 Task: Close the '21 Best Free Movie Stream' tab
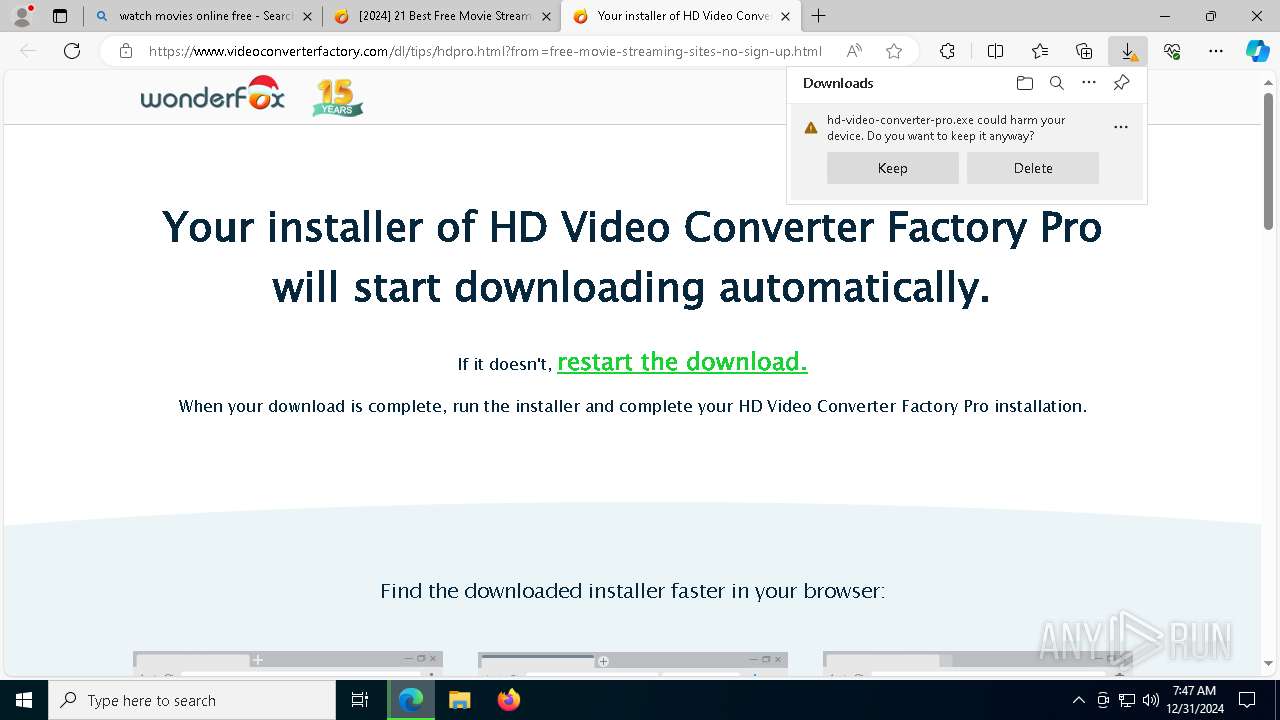coord(546,16)
